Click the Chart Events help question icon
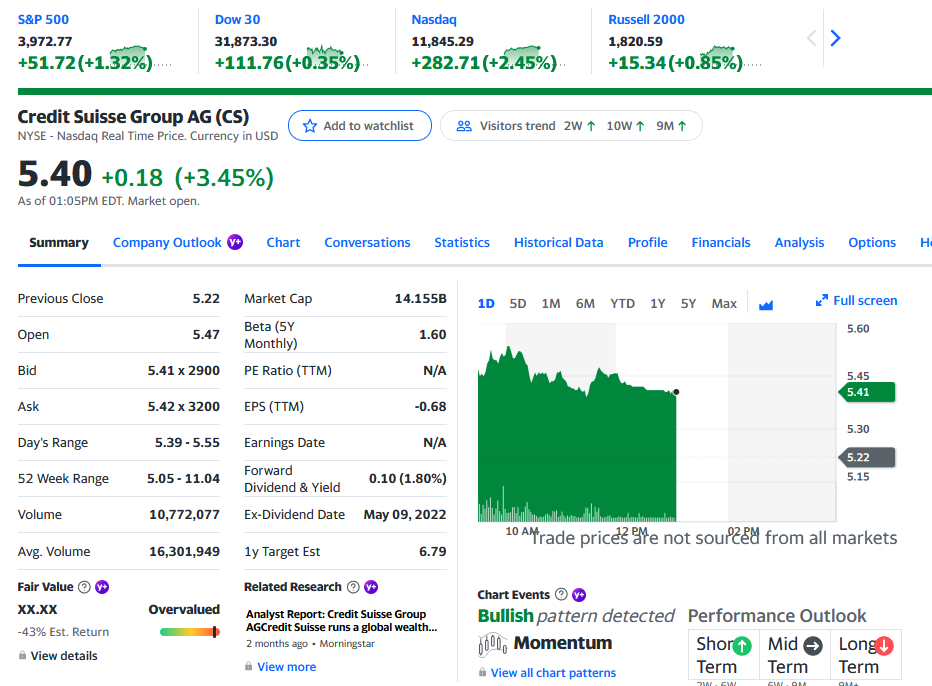This screenshot has height=686, width=932. pos(561,594)
